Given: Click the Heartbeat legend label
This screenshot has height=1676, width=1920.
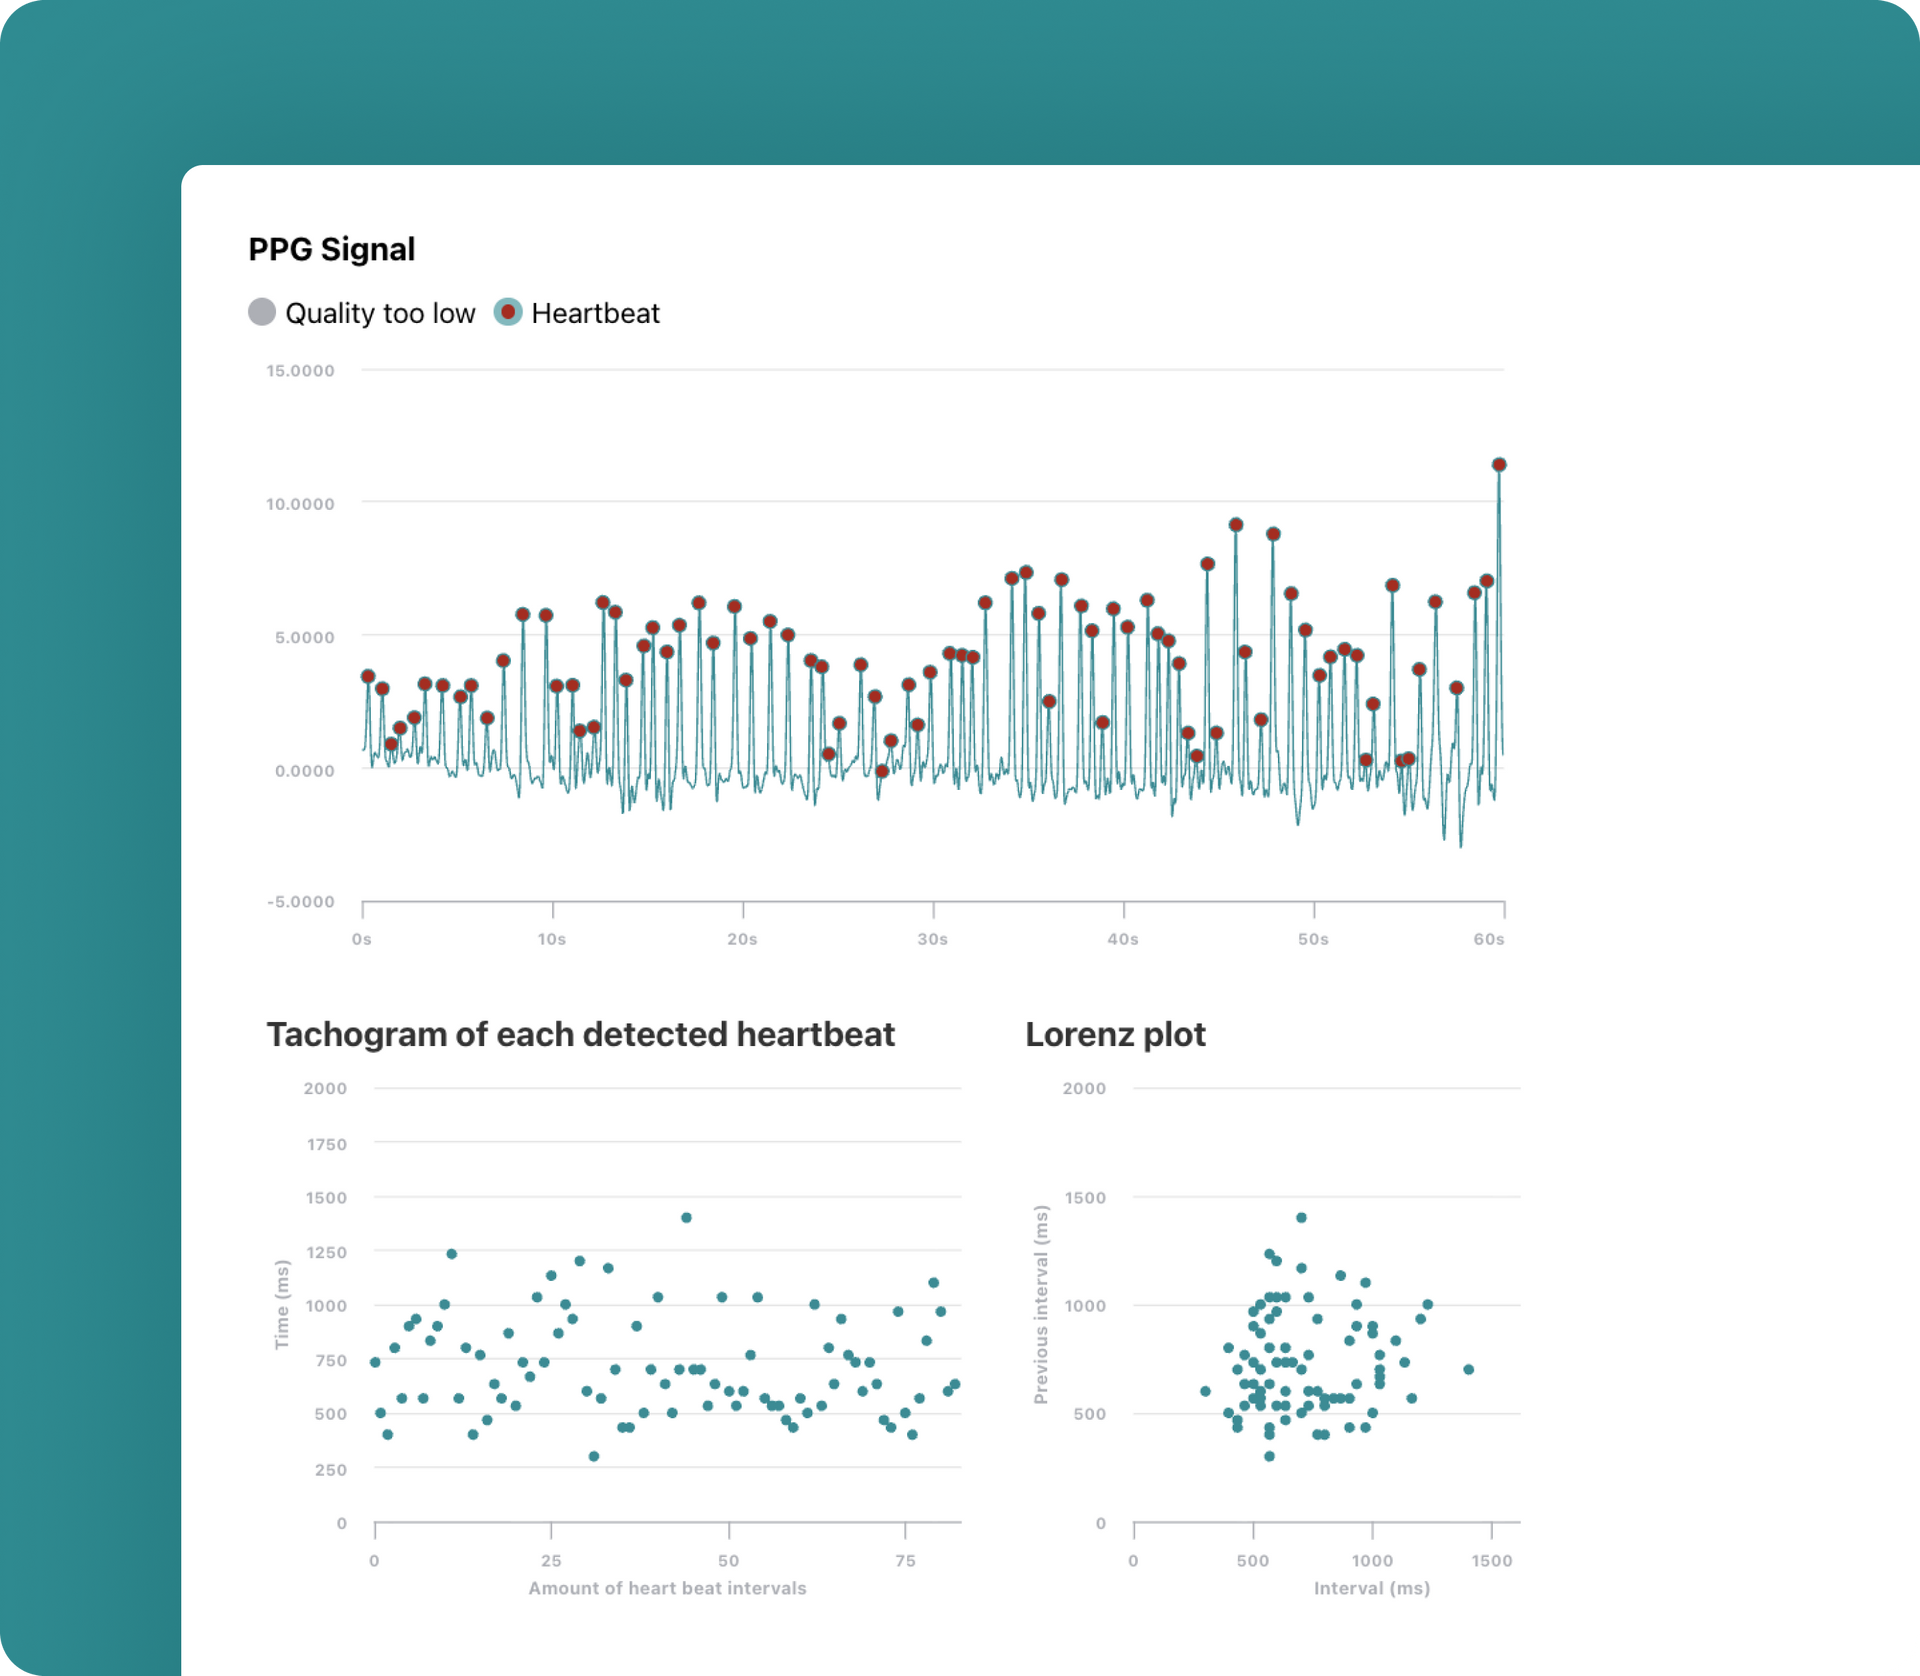Looking at the screenshot, I should [x=595, y=314].
